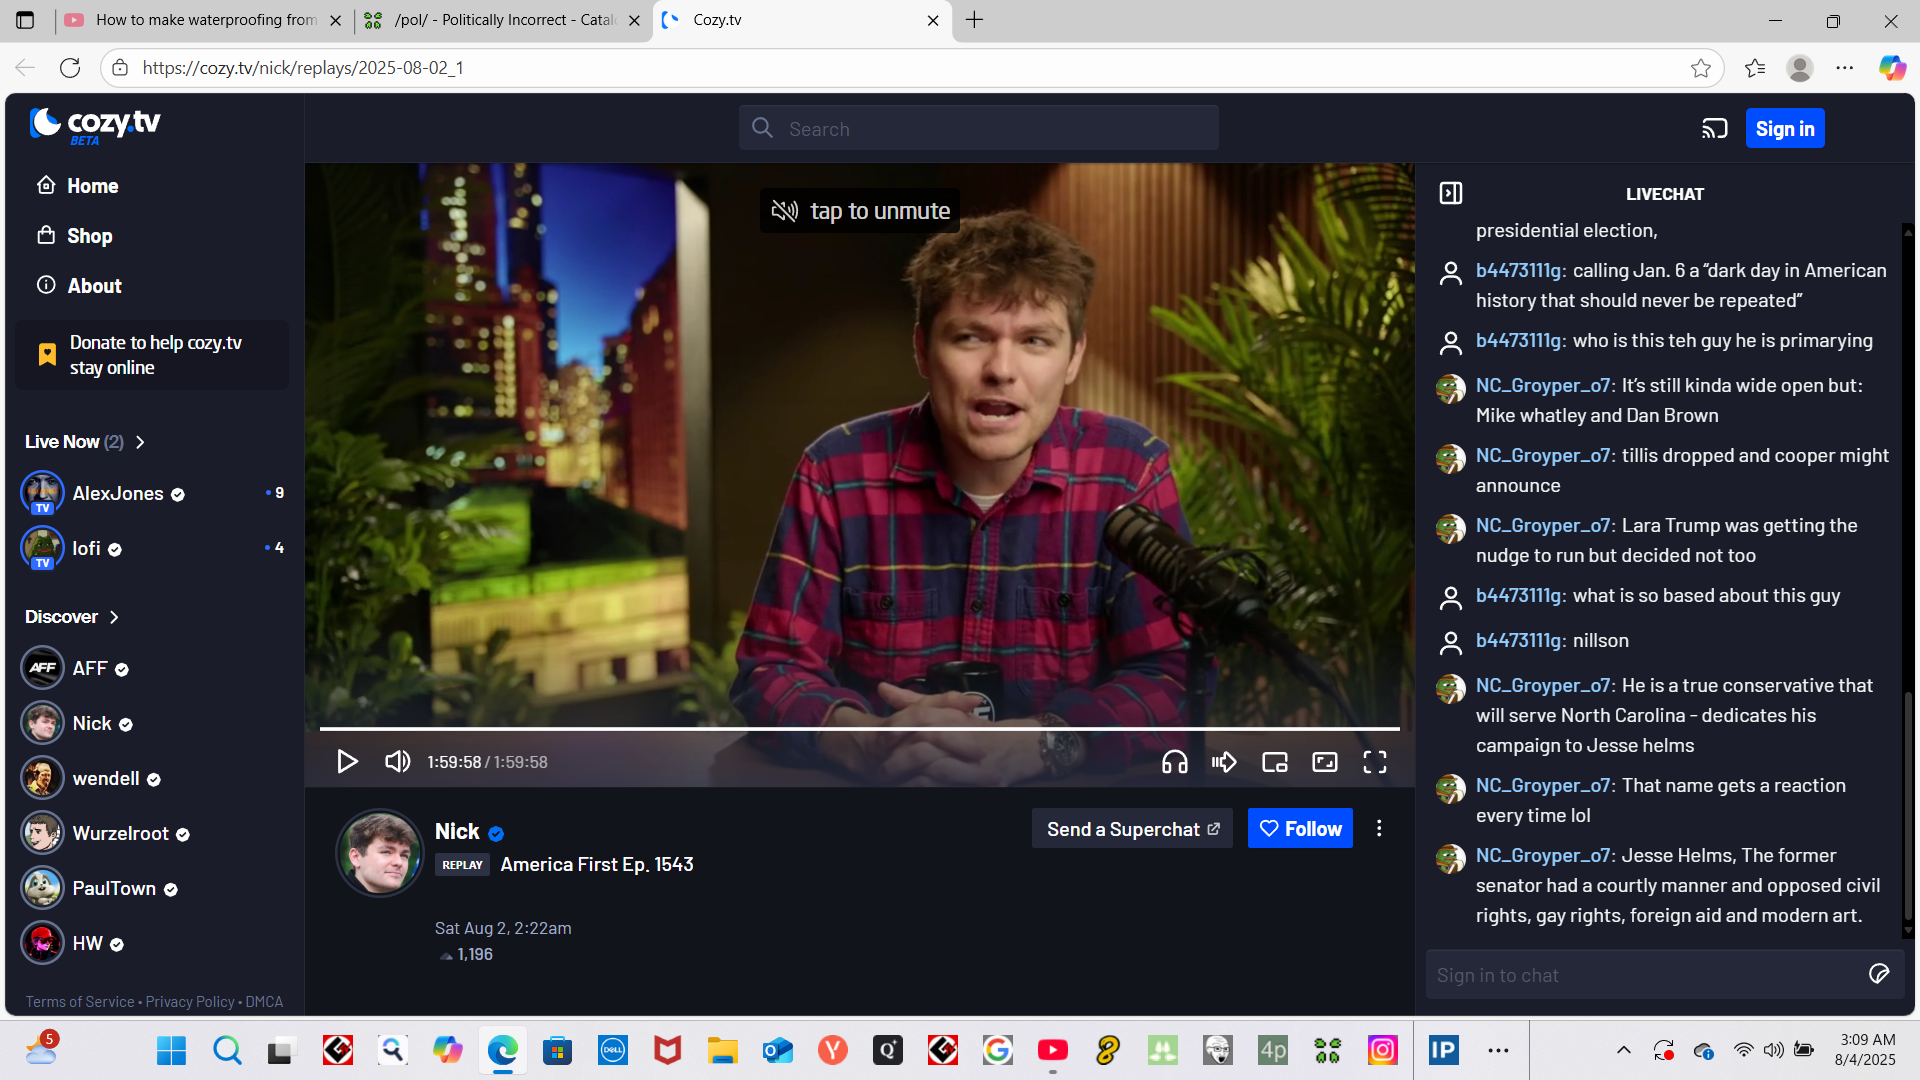Open Windows taskbar search
This screenshot has width=1920, height=1080.
[x=227, y=1050]
